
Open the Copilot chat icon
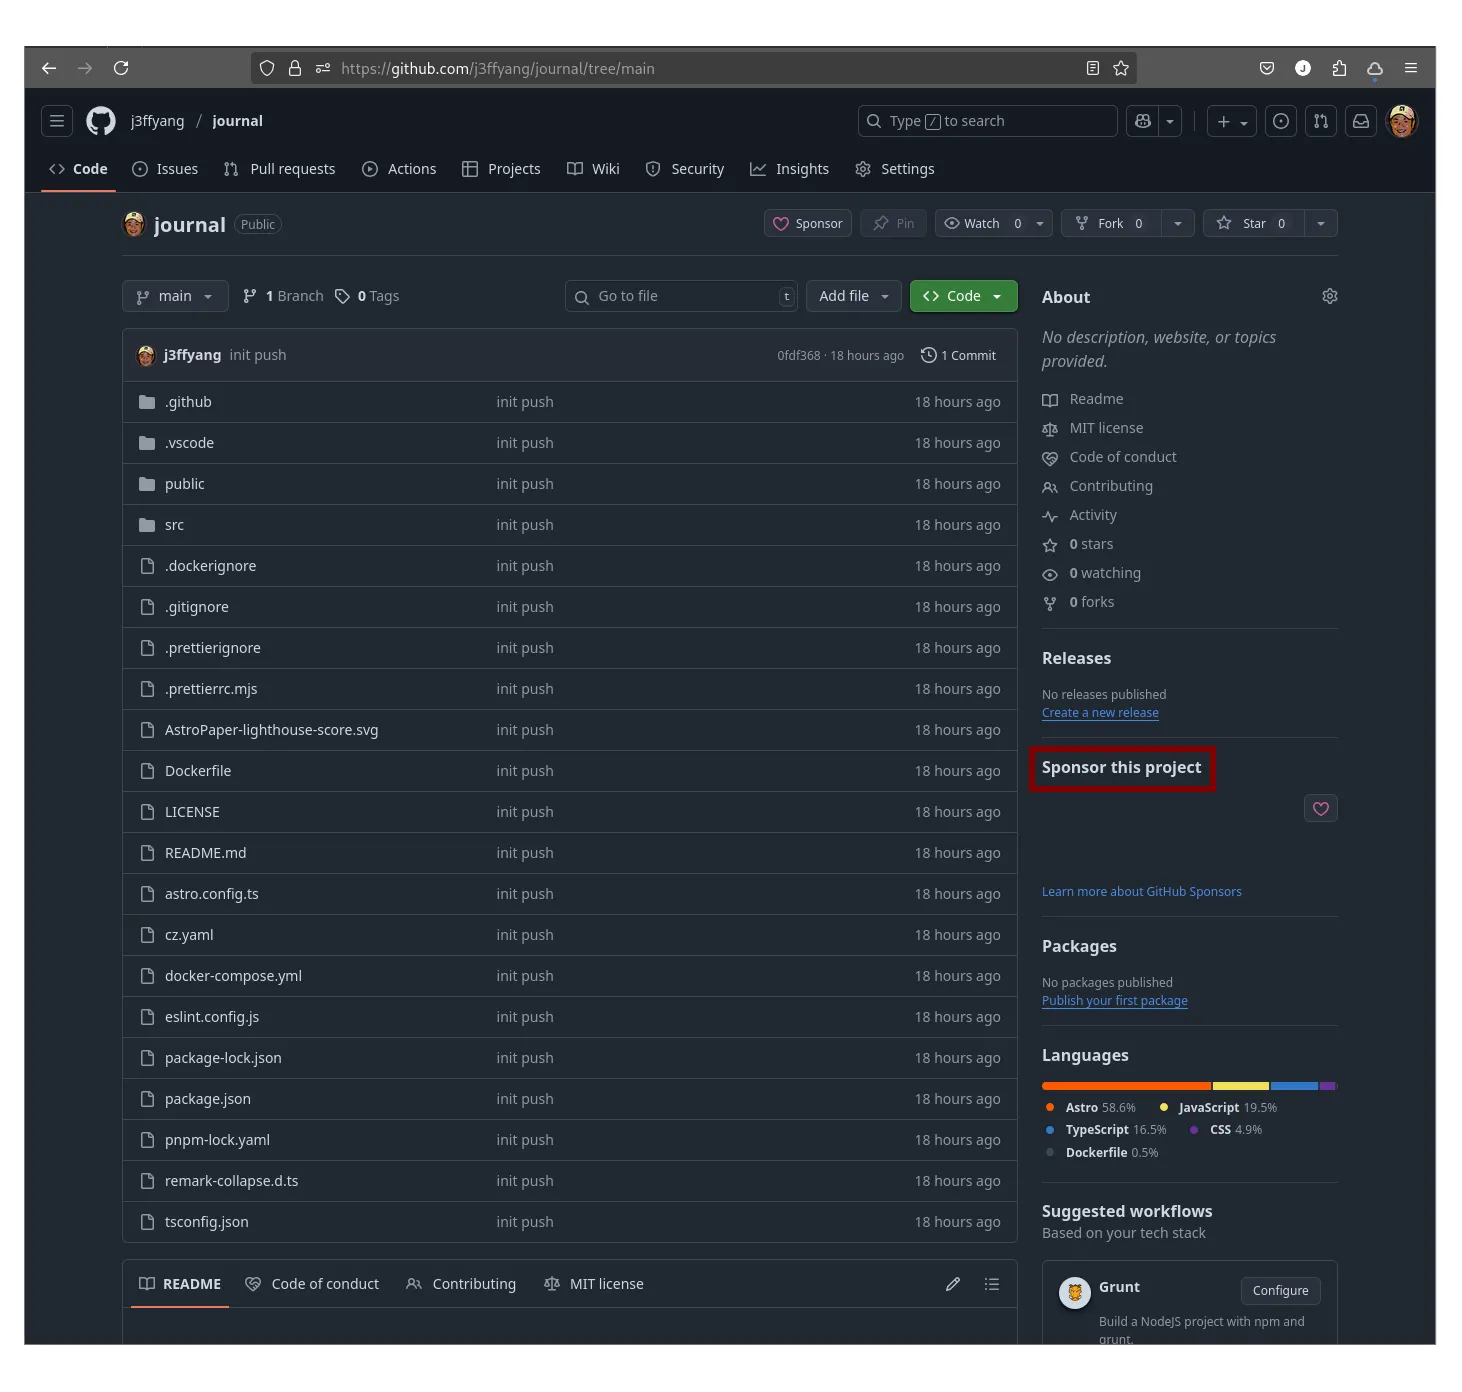tap(1143, 121)
